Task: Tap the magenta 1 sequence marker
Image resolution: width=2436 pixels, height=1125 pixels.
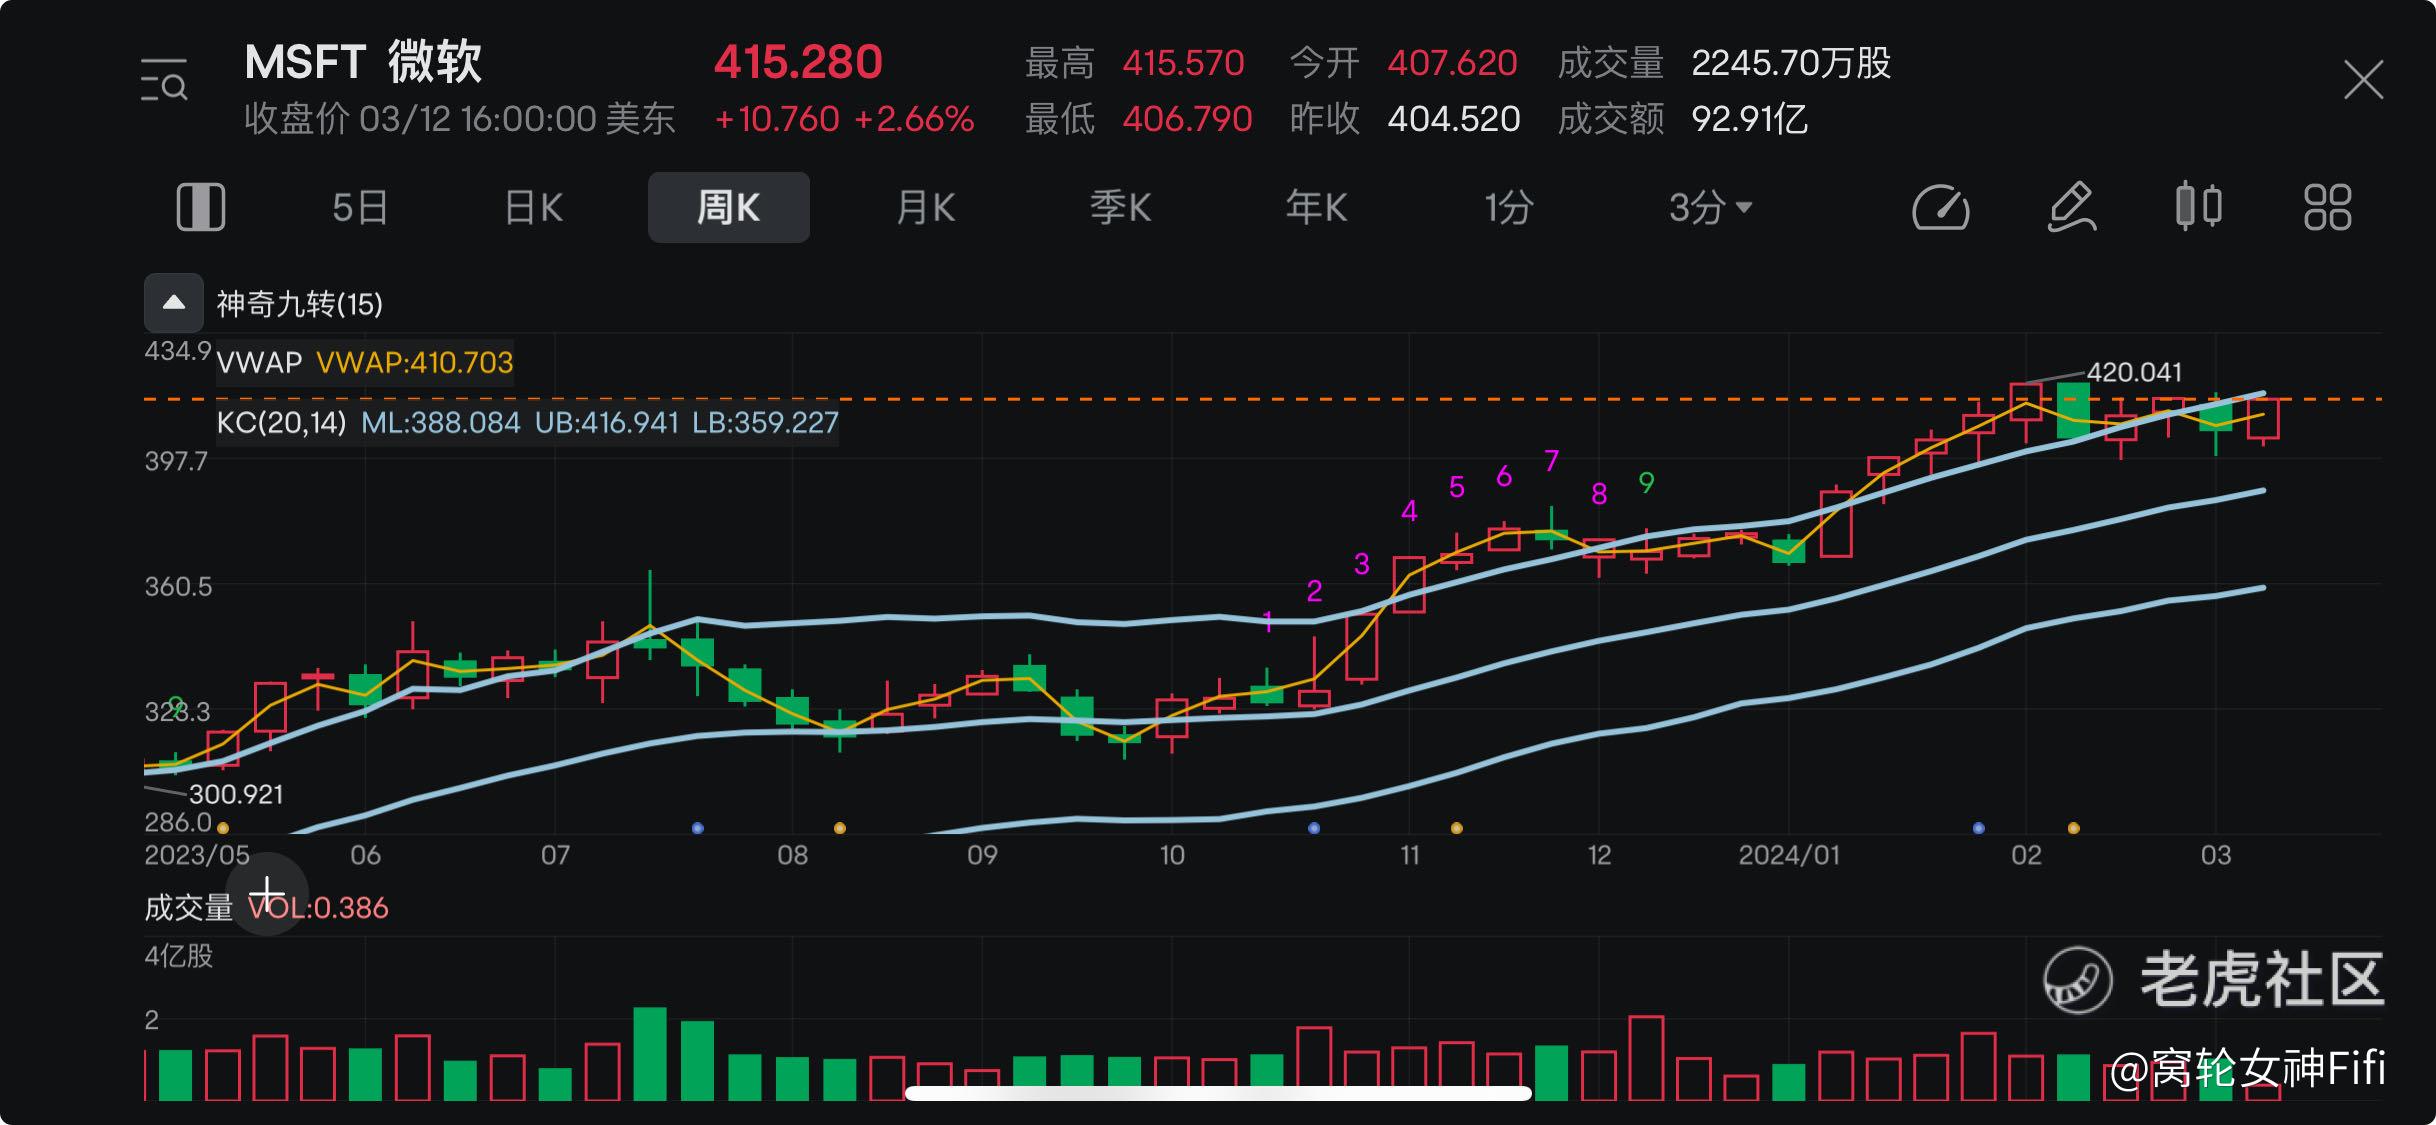Action: tap(1267, 622)
